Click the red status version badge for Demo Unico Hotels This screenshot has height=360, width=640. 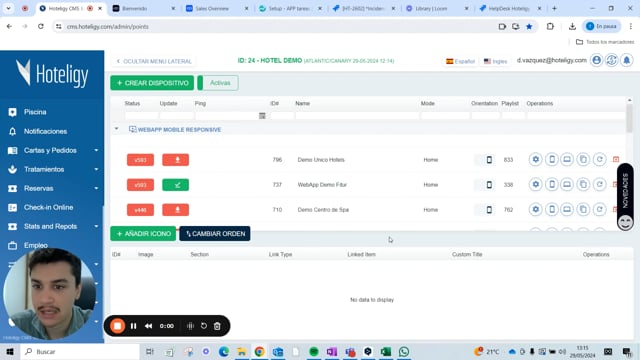pos(140,160)
